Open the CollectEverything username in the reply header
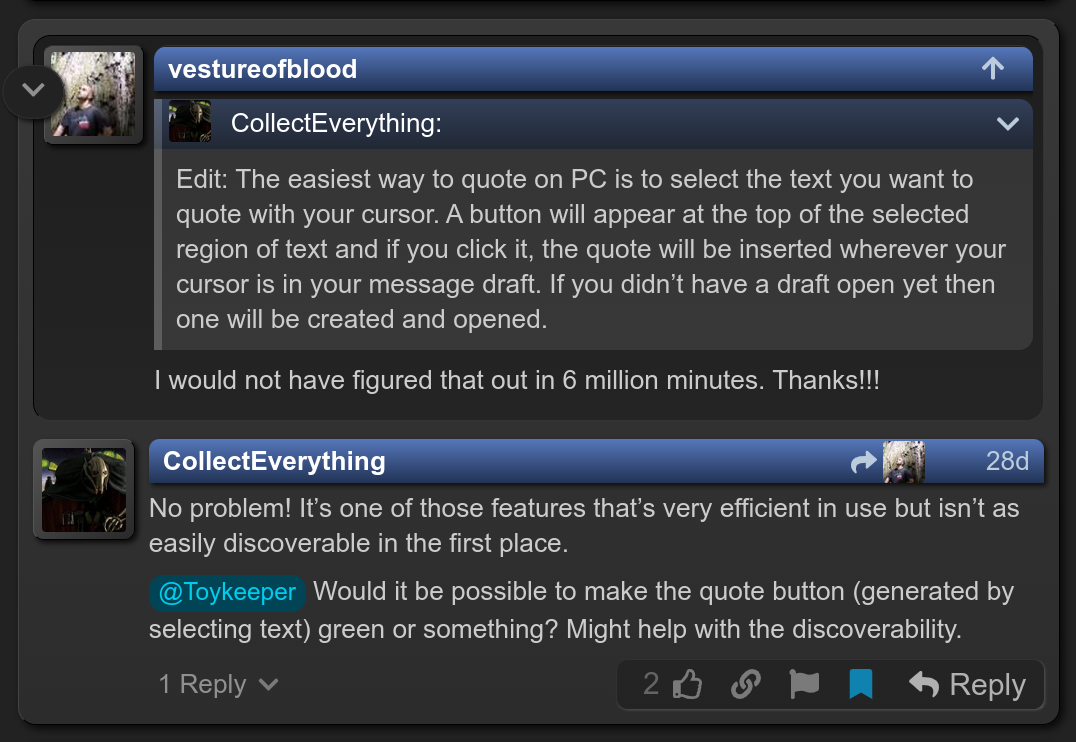Viewport: 1076px width, 742px height. click(x=274, y=461)
